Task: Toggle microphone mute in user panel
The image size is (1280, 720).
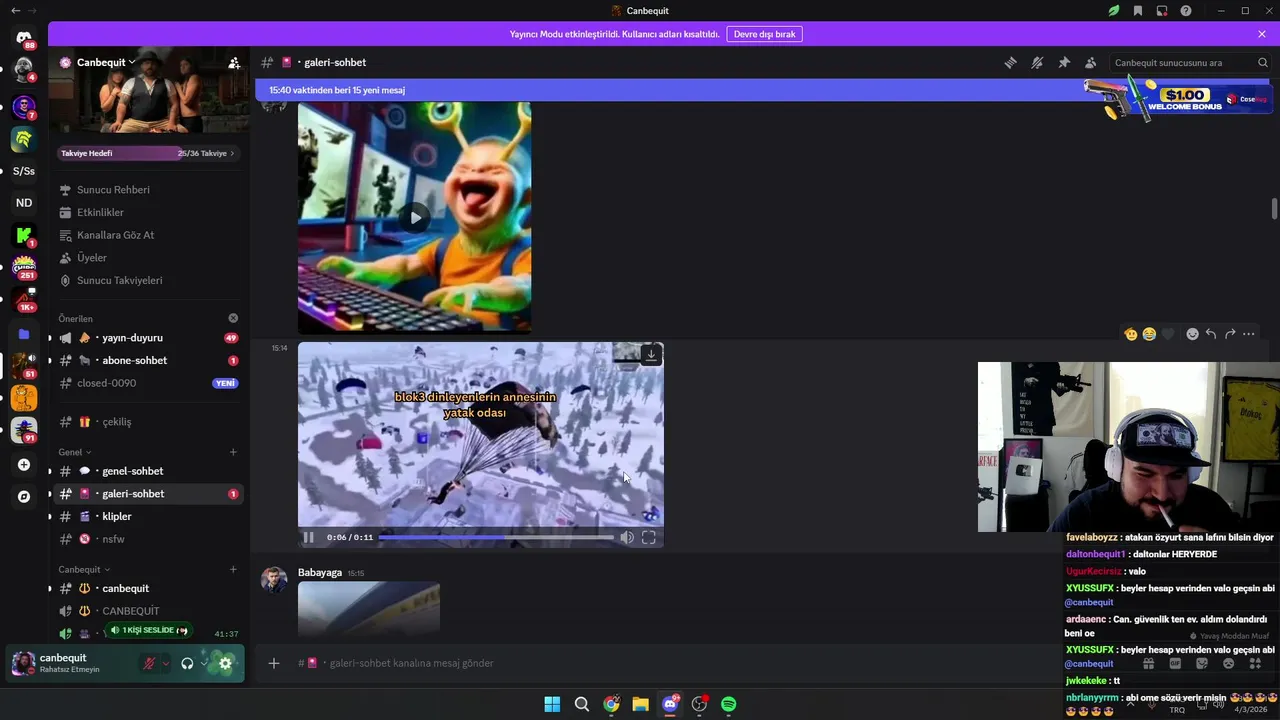Action: 149,663
